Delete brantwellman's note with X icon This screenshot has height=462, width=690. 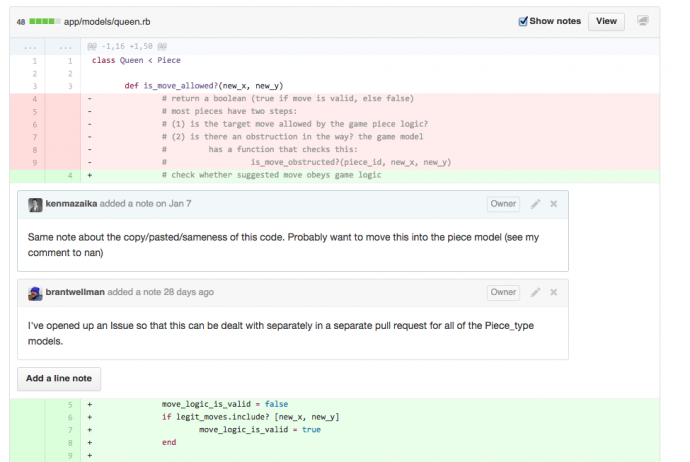[554, 292]
